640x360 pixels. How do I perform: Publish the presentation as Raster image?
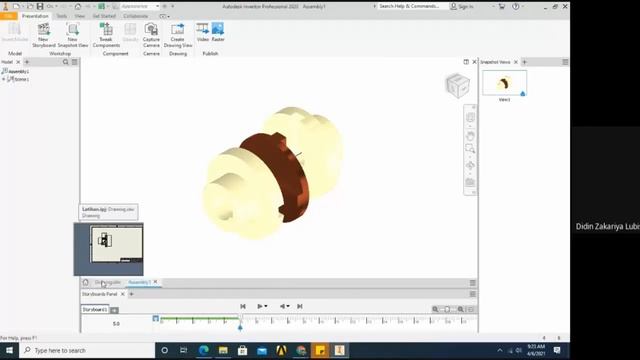click(218, 32)
